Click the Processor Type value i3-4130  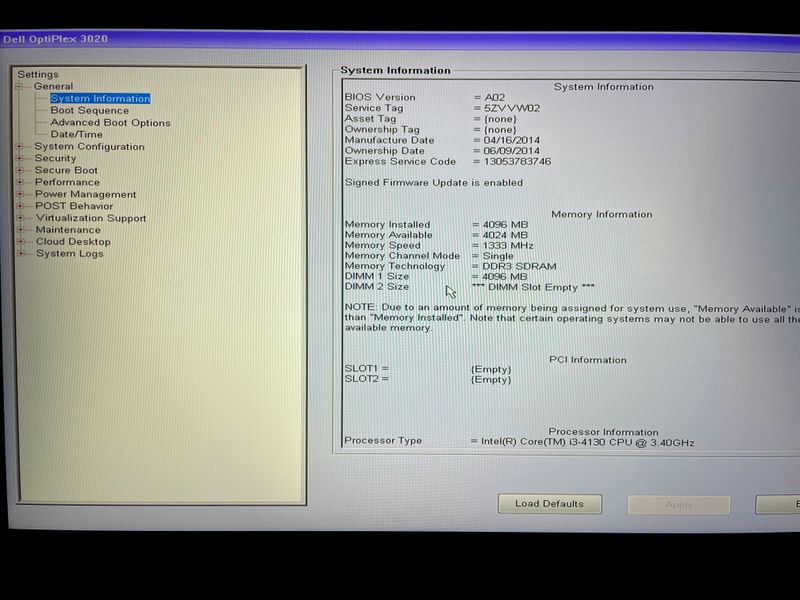pyautogui.click(x=587, y=442)
